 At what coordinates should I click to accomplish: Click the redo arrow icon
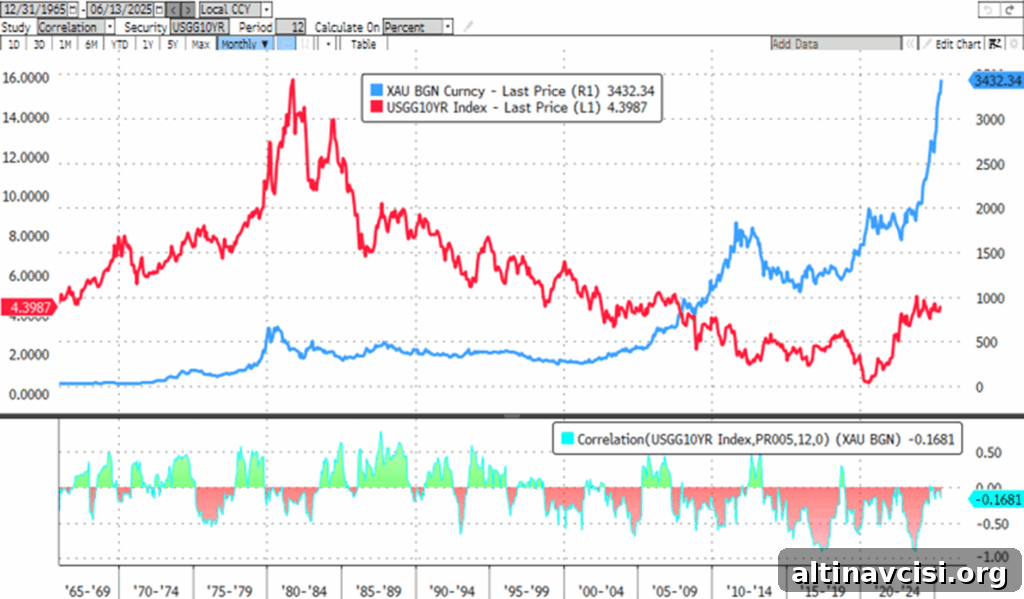[1010, 10]
